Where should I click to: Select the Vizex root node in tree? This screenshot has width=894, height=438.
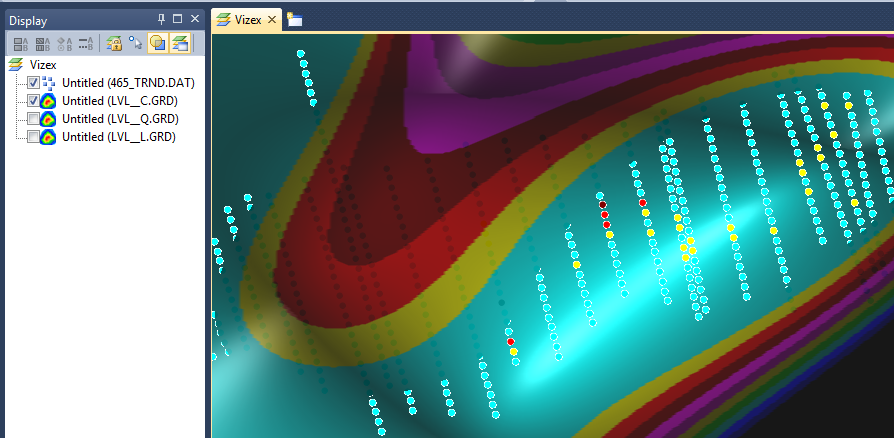click(42, 64)
